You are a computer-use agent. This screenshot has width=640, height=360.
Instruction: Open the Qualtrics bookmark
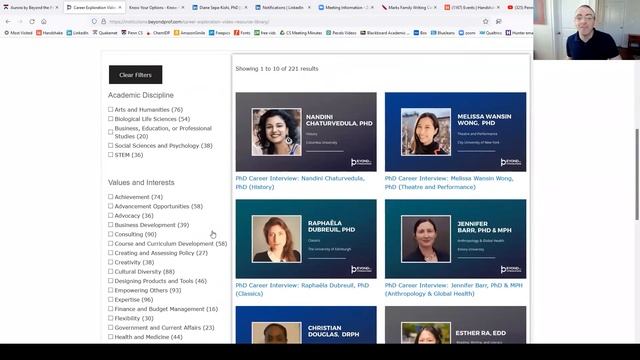point(491,33)
